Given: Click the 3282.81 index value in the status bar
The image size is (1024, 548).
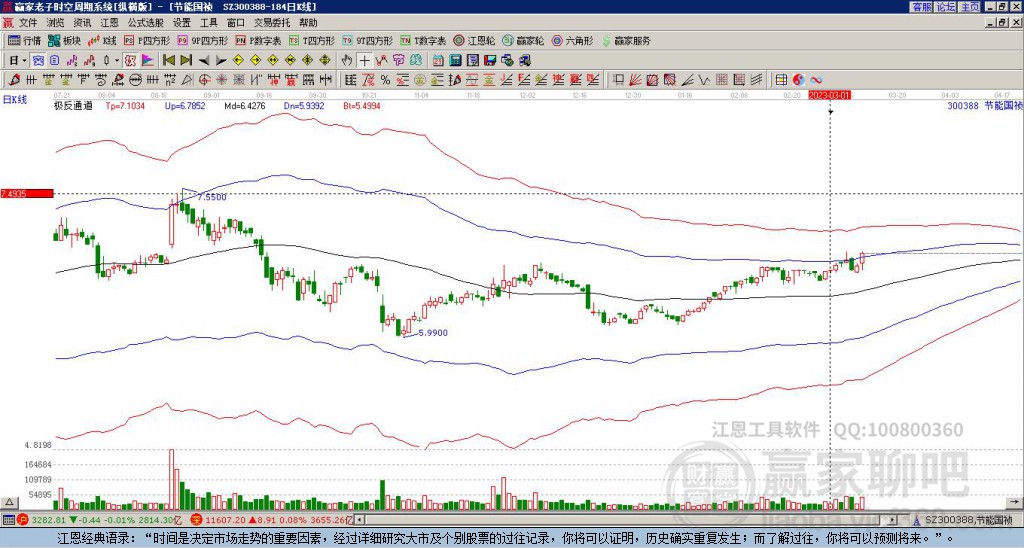Looking at the screenshot, I should pos(49,520).
